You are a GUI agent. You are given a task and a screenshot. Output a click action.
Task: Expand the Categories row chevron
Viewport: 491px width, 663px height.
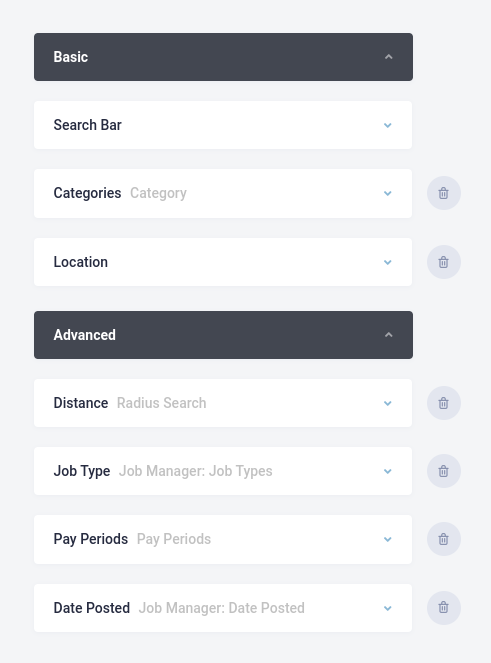(387, 193)
